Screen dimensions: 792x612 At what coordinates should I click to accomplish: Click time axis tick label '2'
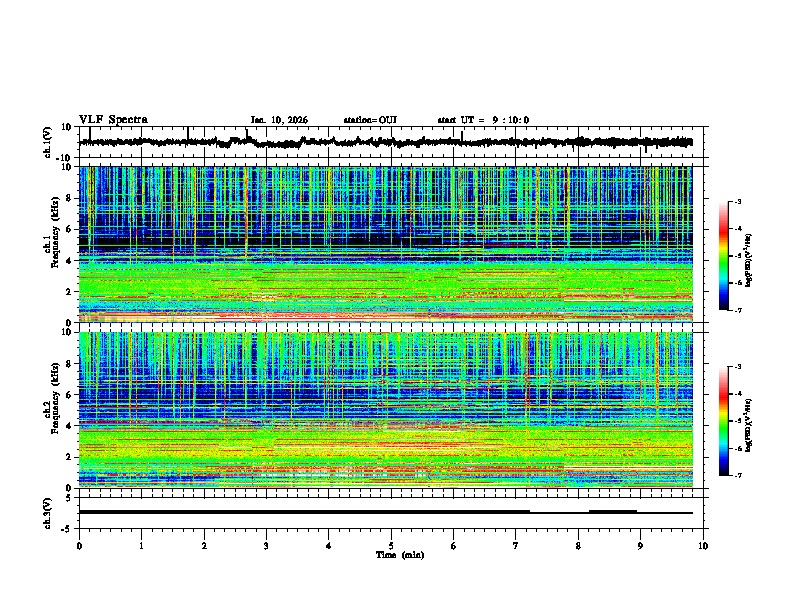pos(204,546)
